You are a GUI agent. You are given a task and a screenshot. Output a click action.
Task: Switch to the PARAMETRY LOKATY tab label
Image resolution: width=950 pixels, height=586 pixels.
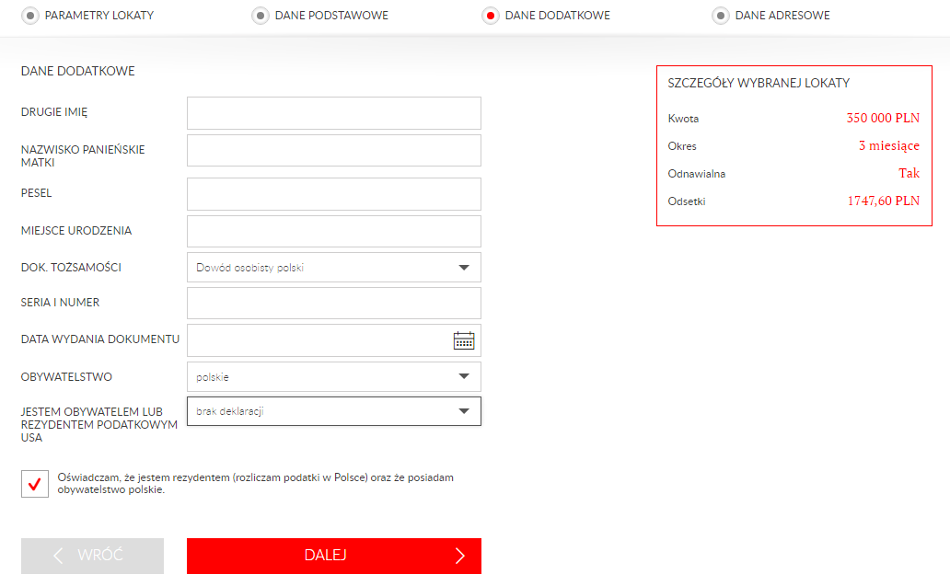pos(99,15)
